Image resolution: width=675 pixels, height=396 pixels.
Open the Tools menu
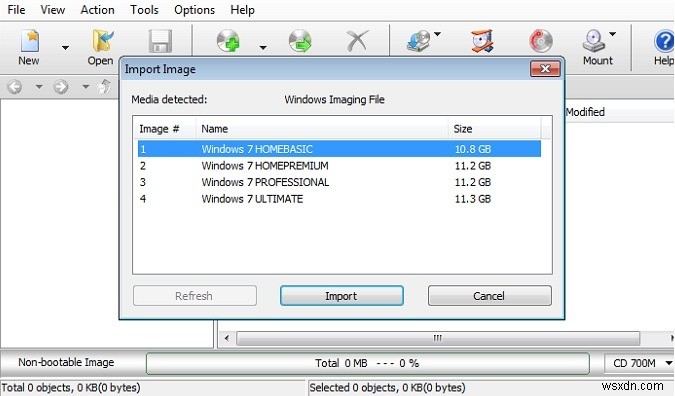click(x=144, y=10)
